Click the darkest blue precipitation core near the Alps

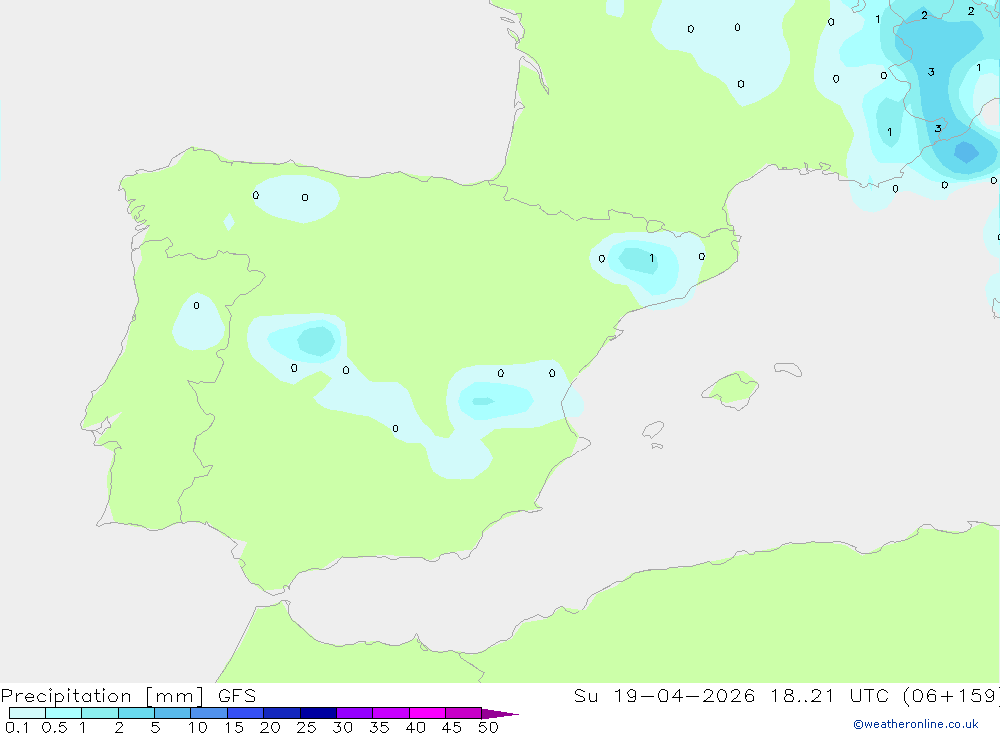point(966,152)
